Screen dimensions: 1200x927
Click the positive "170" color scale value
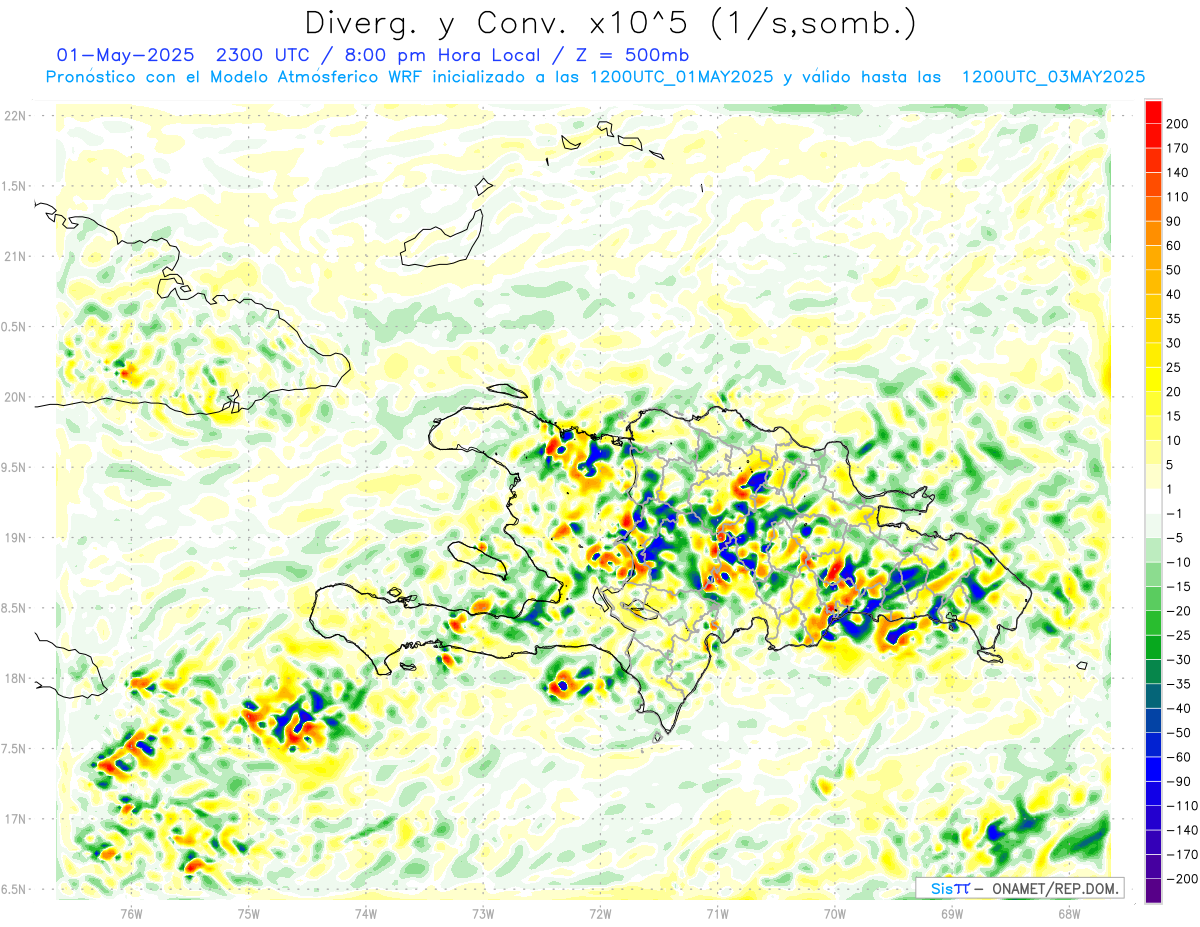1177,148
